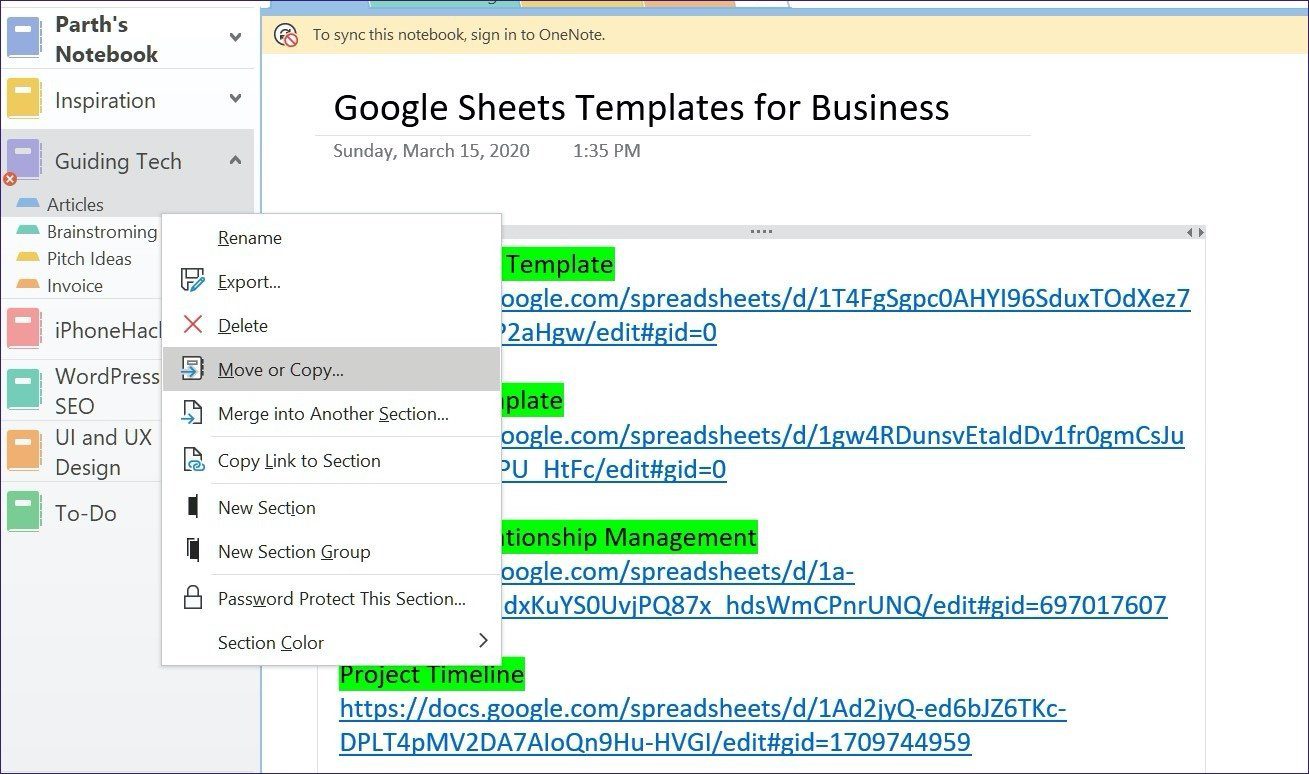This screenshot has width=1309, height=774.
Task: Click the Brainstroming section tab icon
Action: coord(28,231)
